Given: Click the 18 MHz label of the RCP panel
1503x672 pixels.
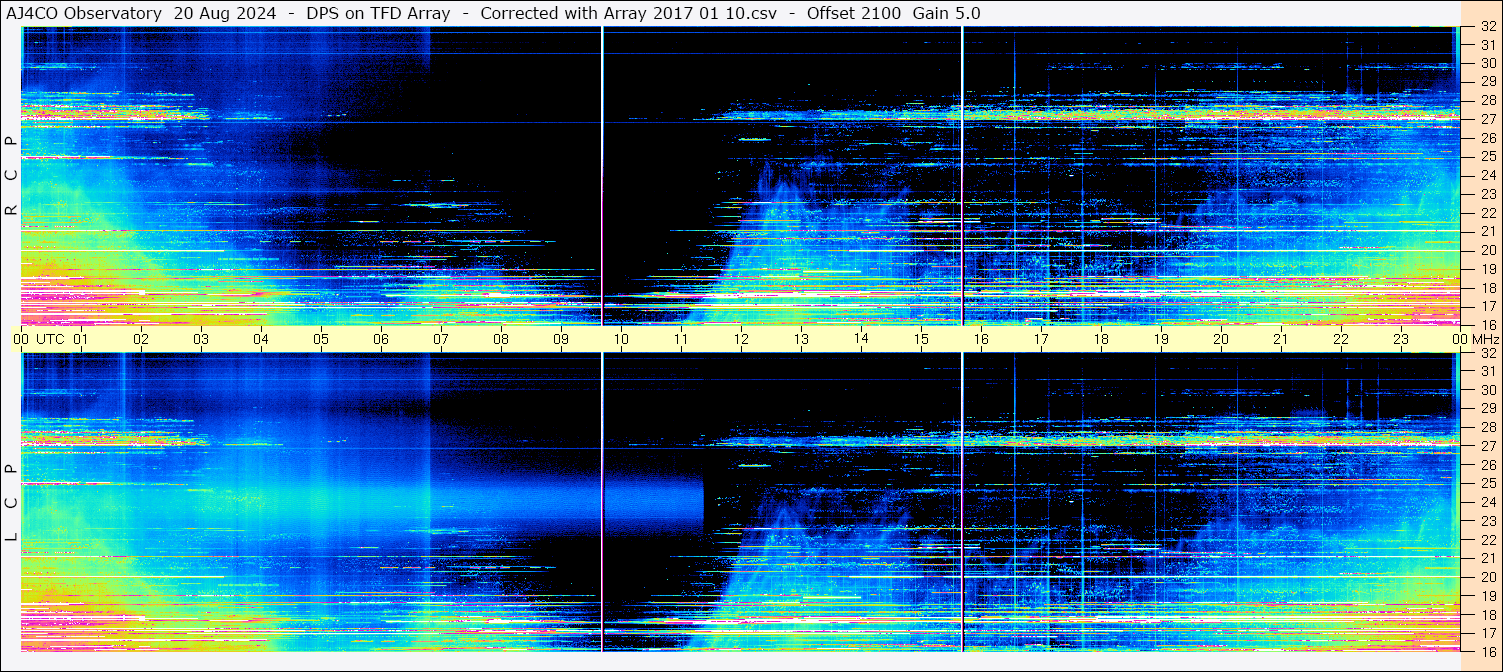Looking at the screenshot, I should pyautogui.click(x=1487, y=288).
